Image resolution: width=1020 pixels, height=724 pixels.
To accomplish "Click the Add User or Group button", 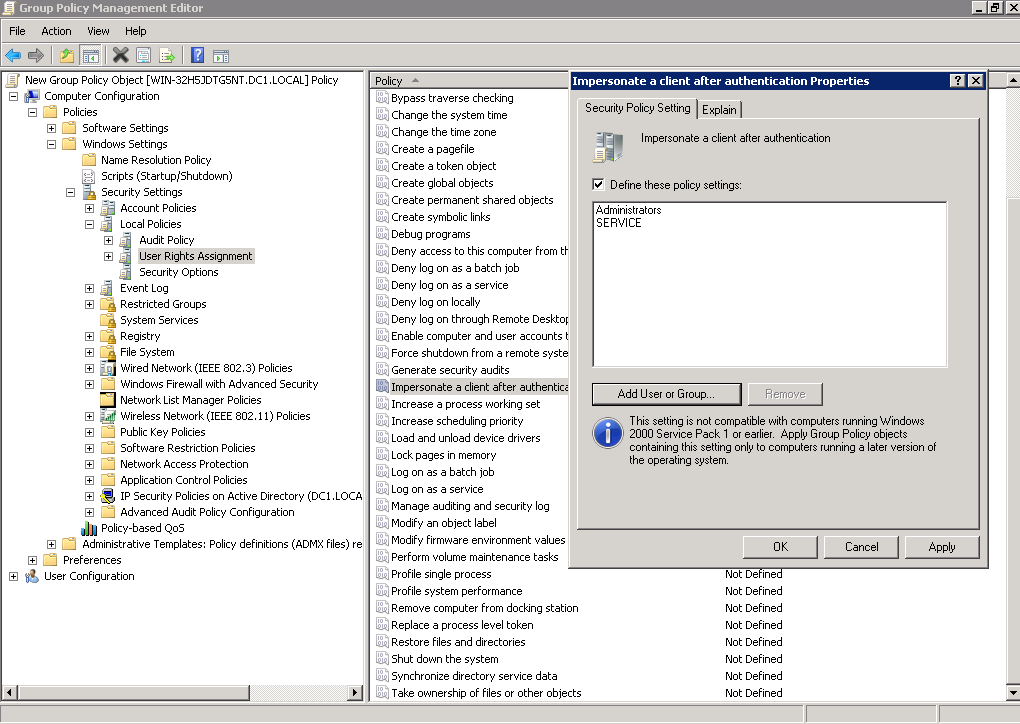I will coord(666,394).
